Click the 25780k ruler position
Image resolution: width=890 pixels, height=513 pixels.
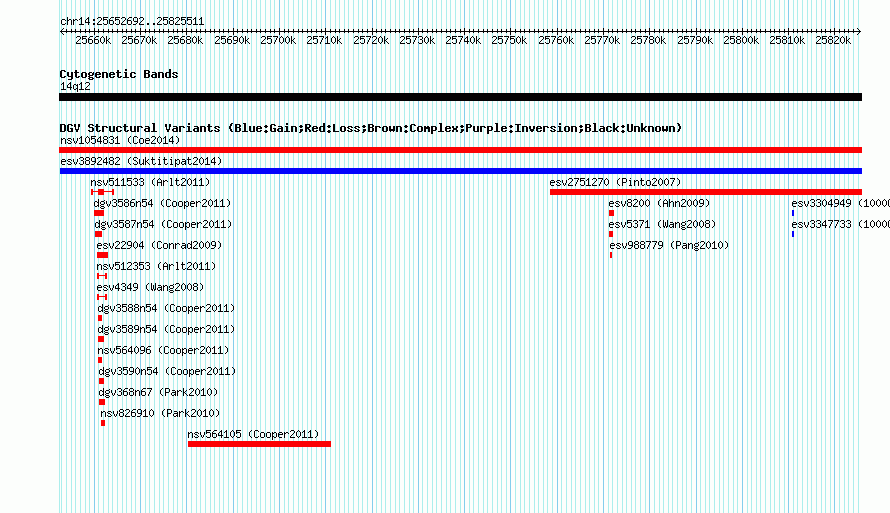pos(648,40)
